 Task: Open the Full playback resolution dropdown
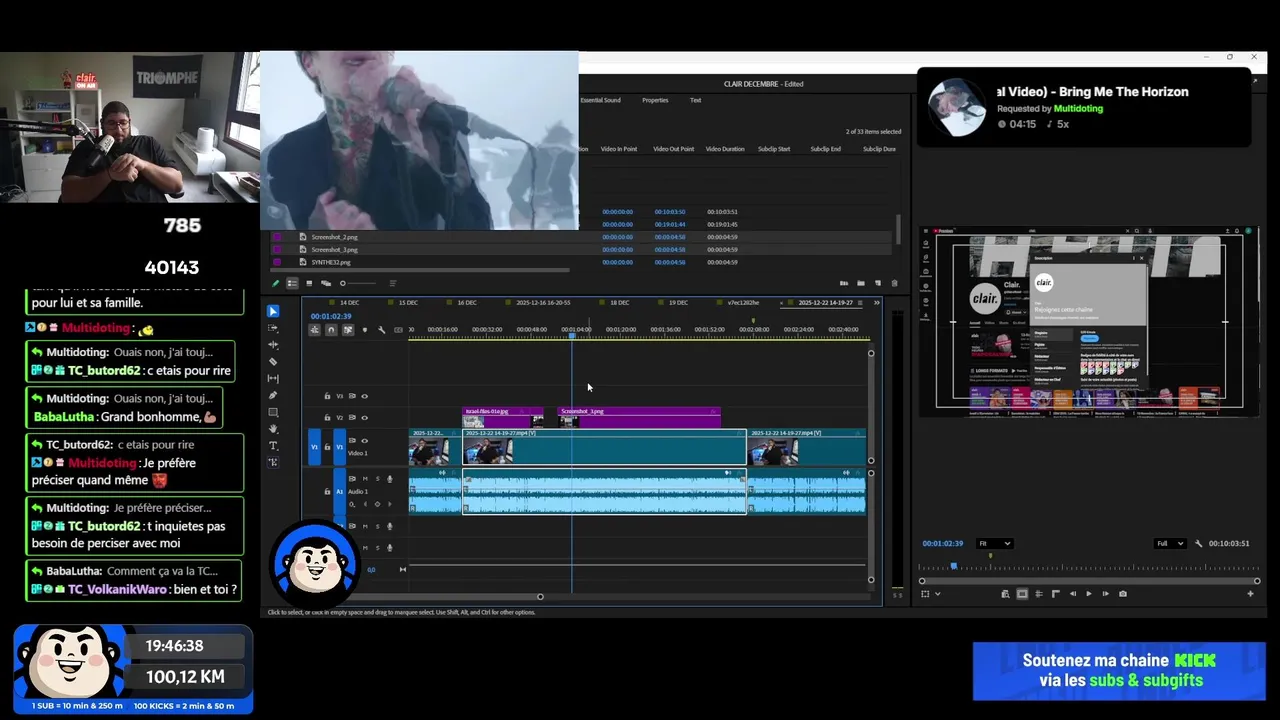(x=1170, y=543)
